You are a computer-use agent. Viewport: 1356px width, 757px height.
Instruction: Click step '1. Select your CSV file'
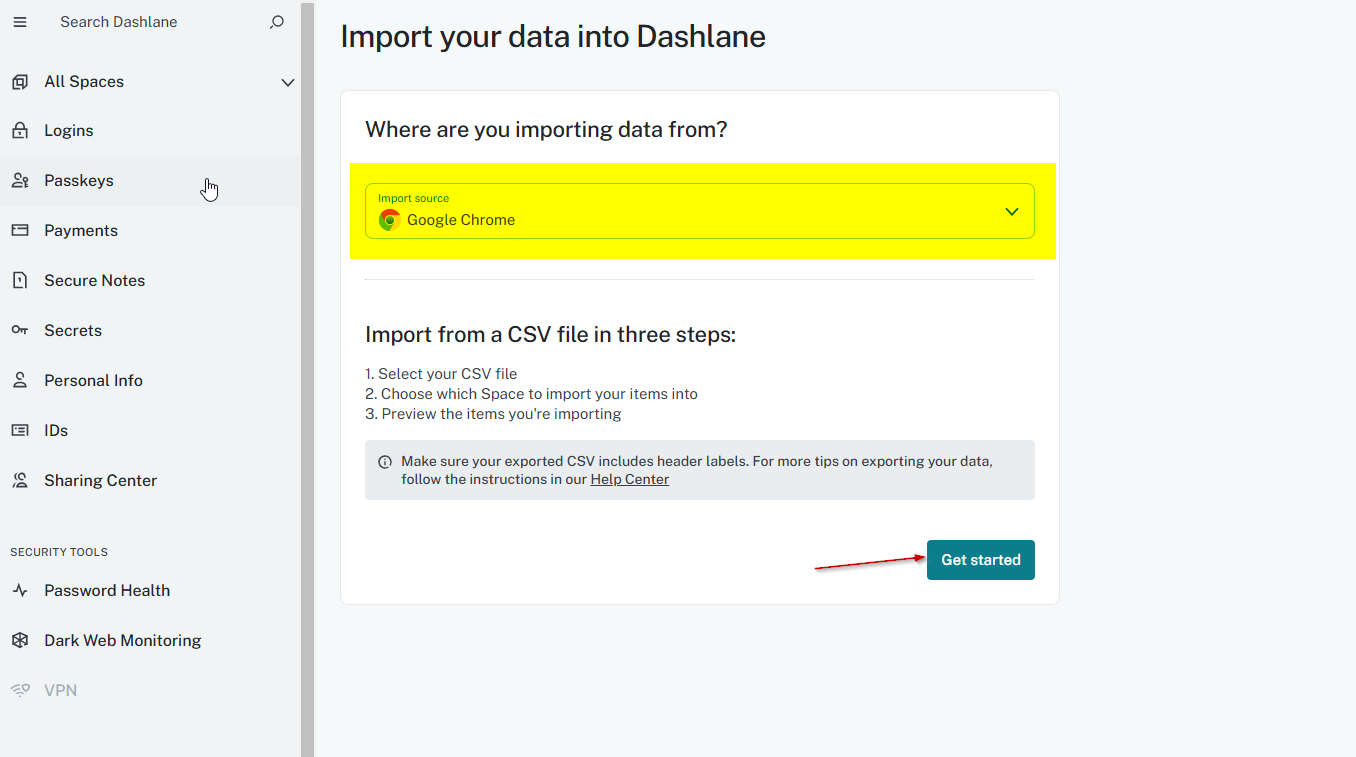[441, 374]
